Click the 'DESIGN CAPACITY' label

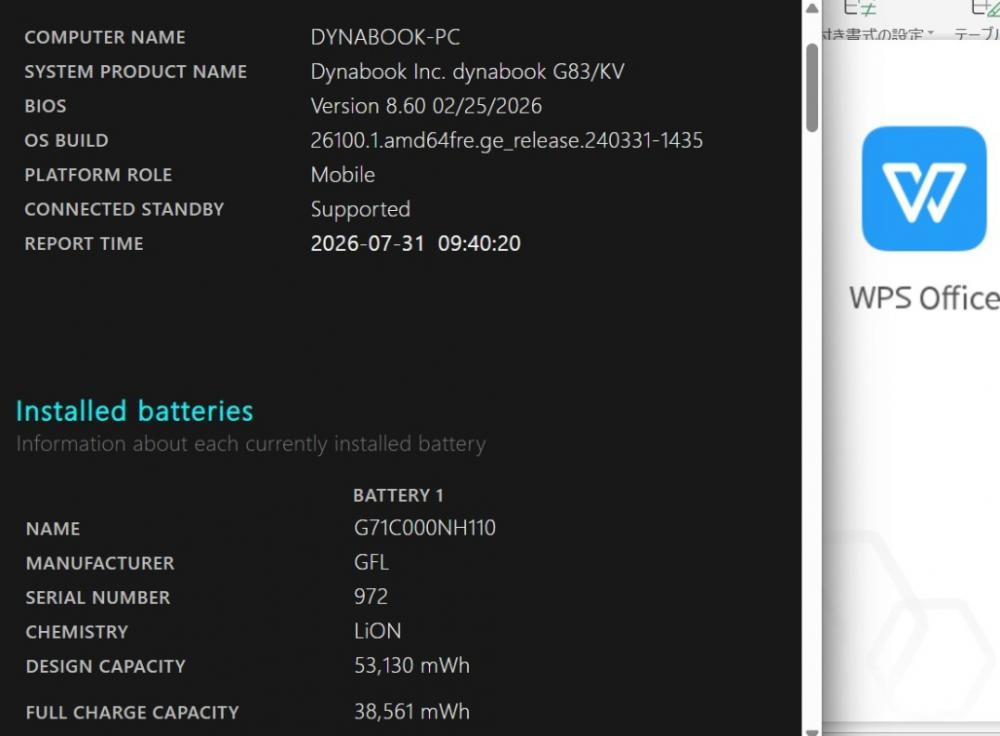[106, 667]
